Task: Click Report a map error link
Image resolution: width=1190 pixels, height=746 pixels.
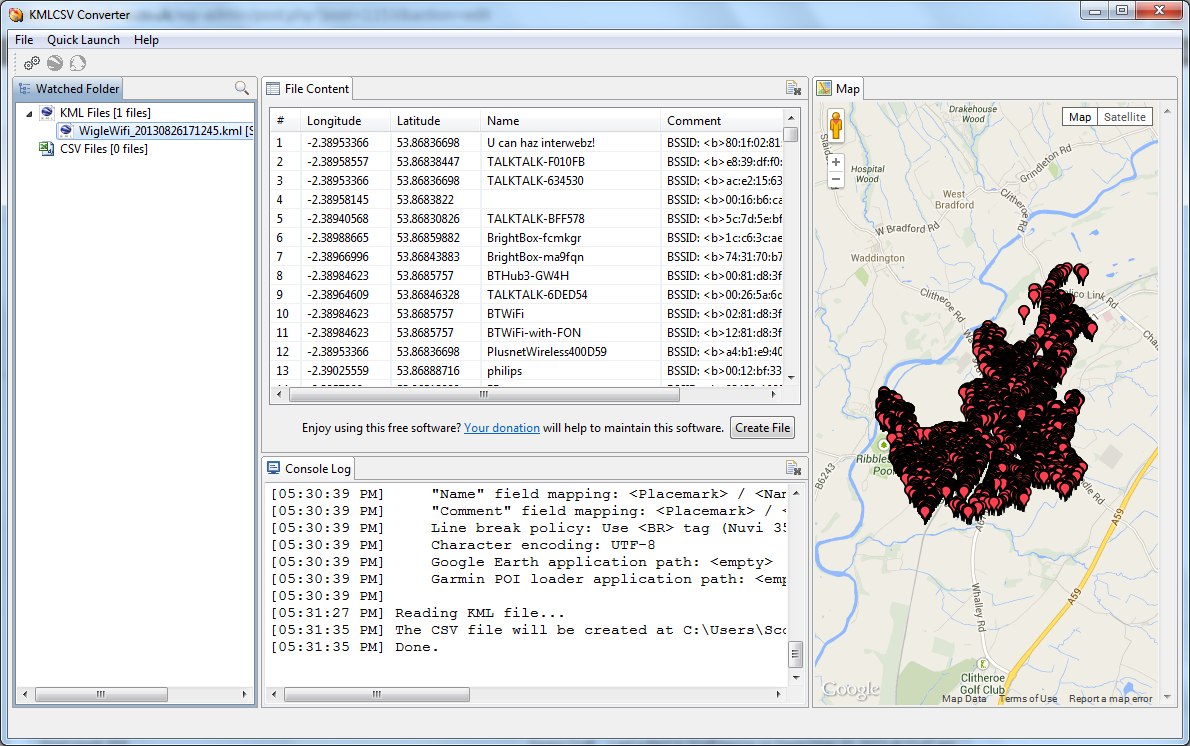Action: click(x=1110, y=699)
